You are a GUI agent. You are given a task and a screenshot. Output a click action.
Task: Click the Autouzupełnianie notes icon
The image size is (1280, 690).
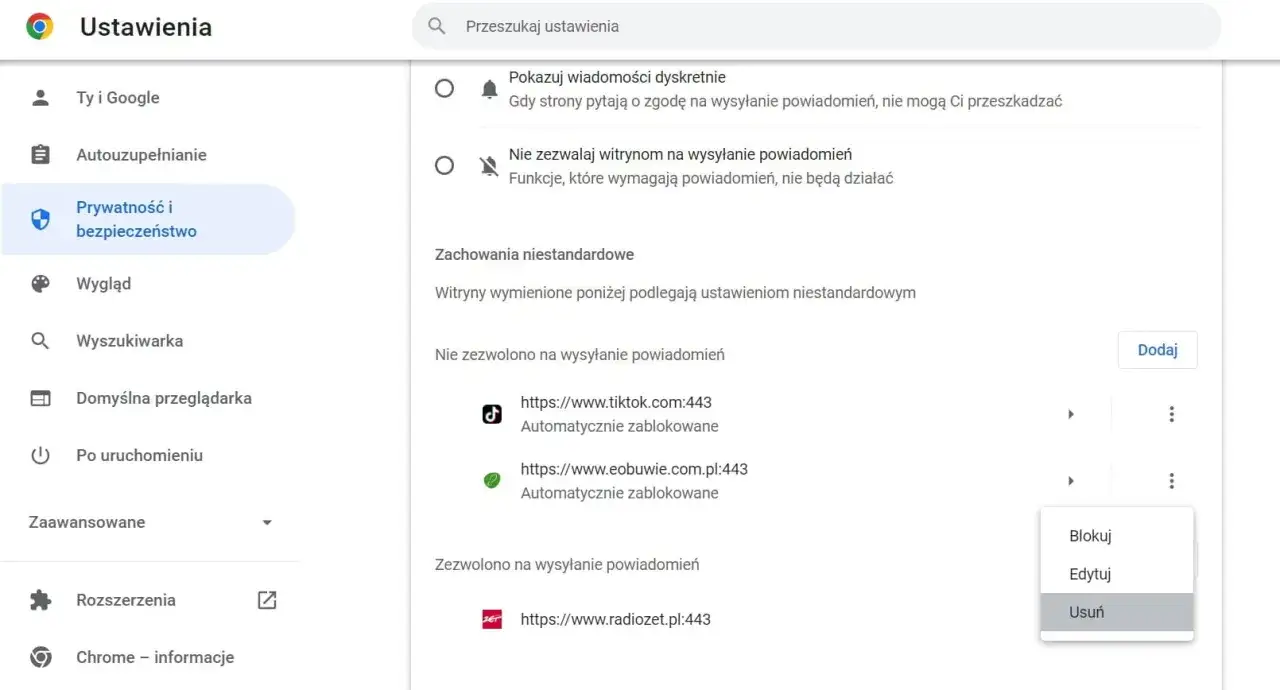pyautogui.click(x=40, y=155)
